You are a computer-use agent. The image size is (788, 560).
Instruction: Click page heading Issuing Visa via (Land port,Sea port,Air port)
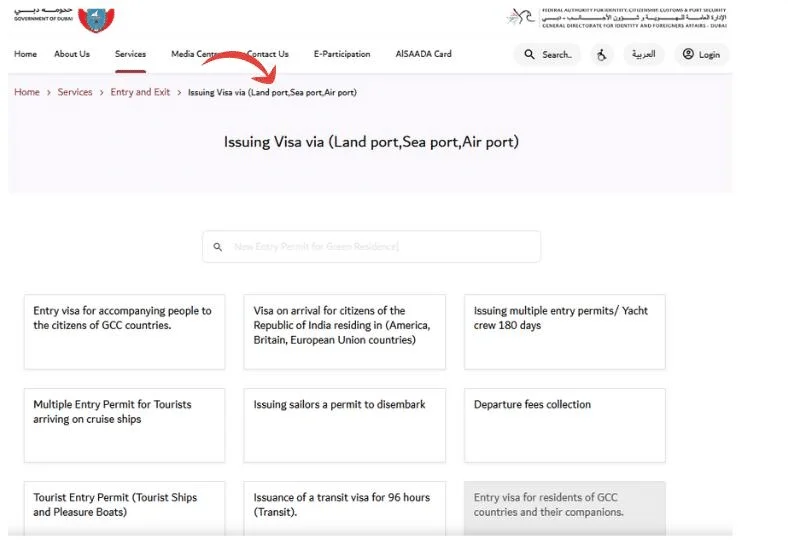click(x=371, y=142)
